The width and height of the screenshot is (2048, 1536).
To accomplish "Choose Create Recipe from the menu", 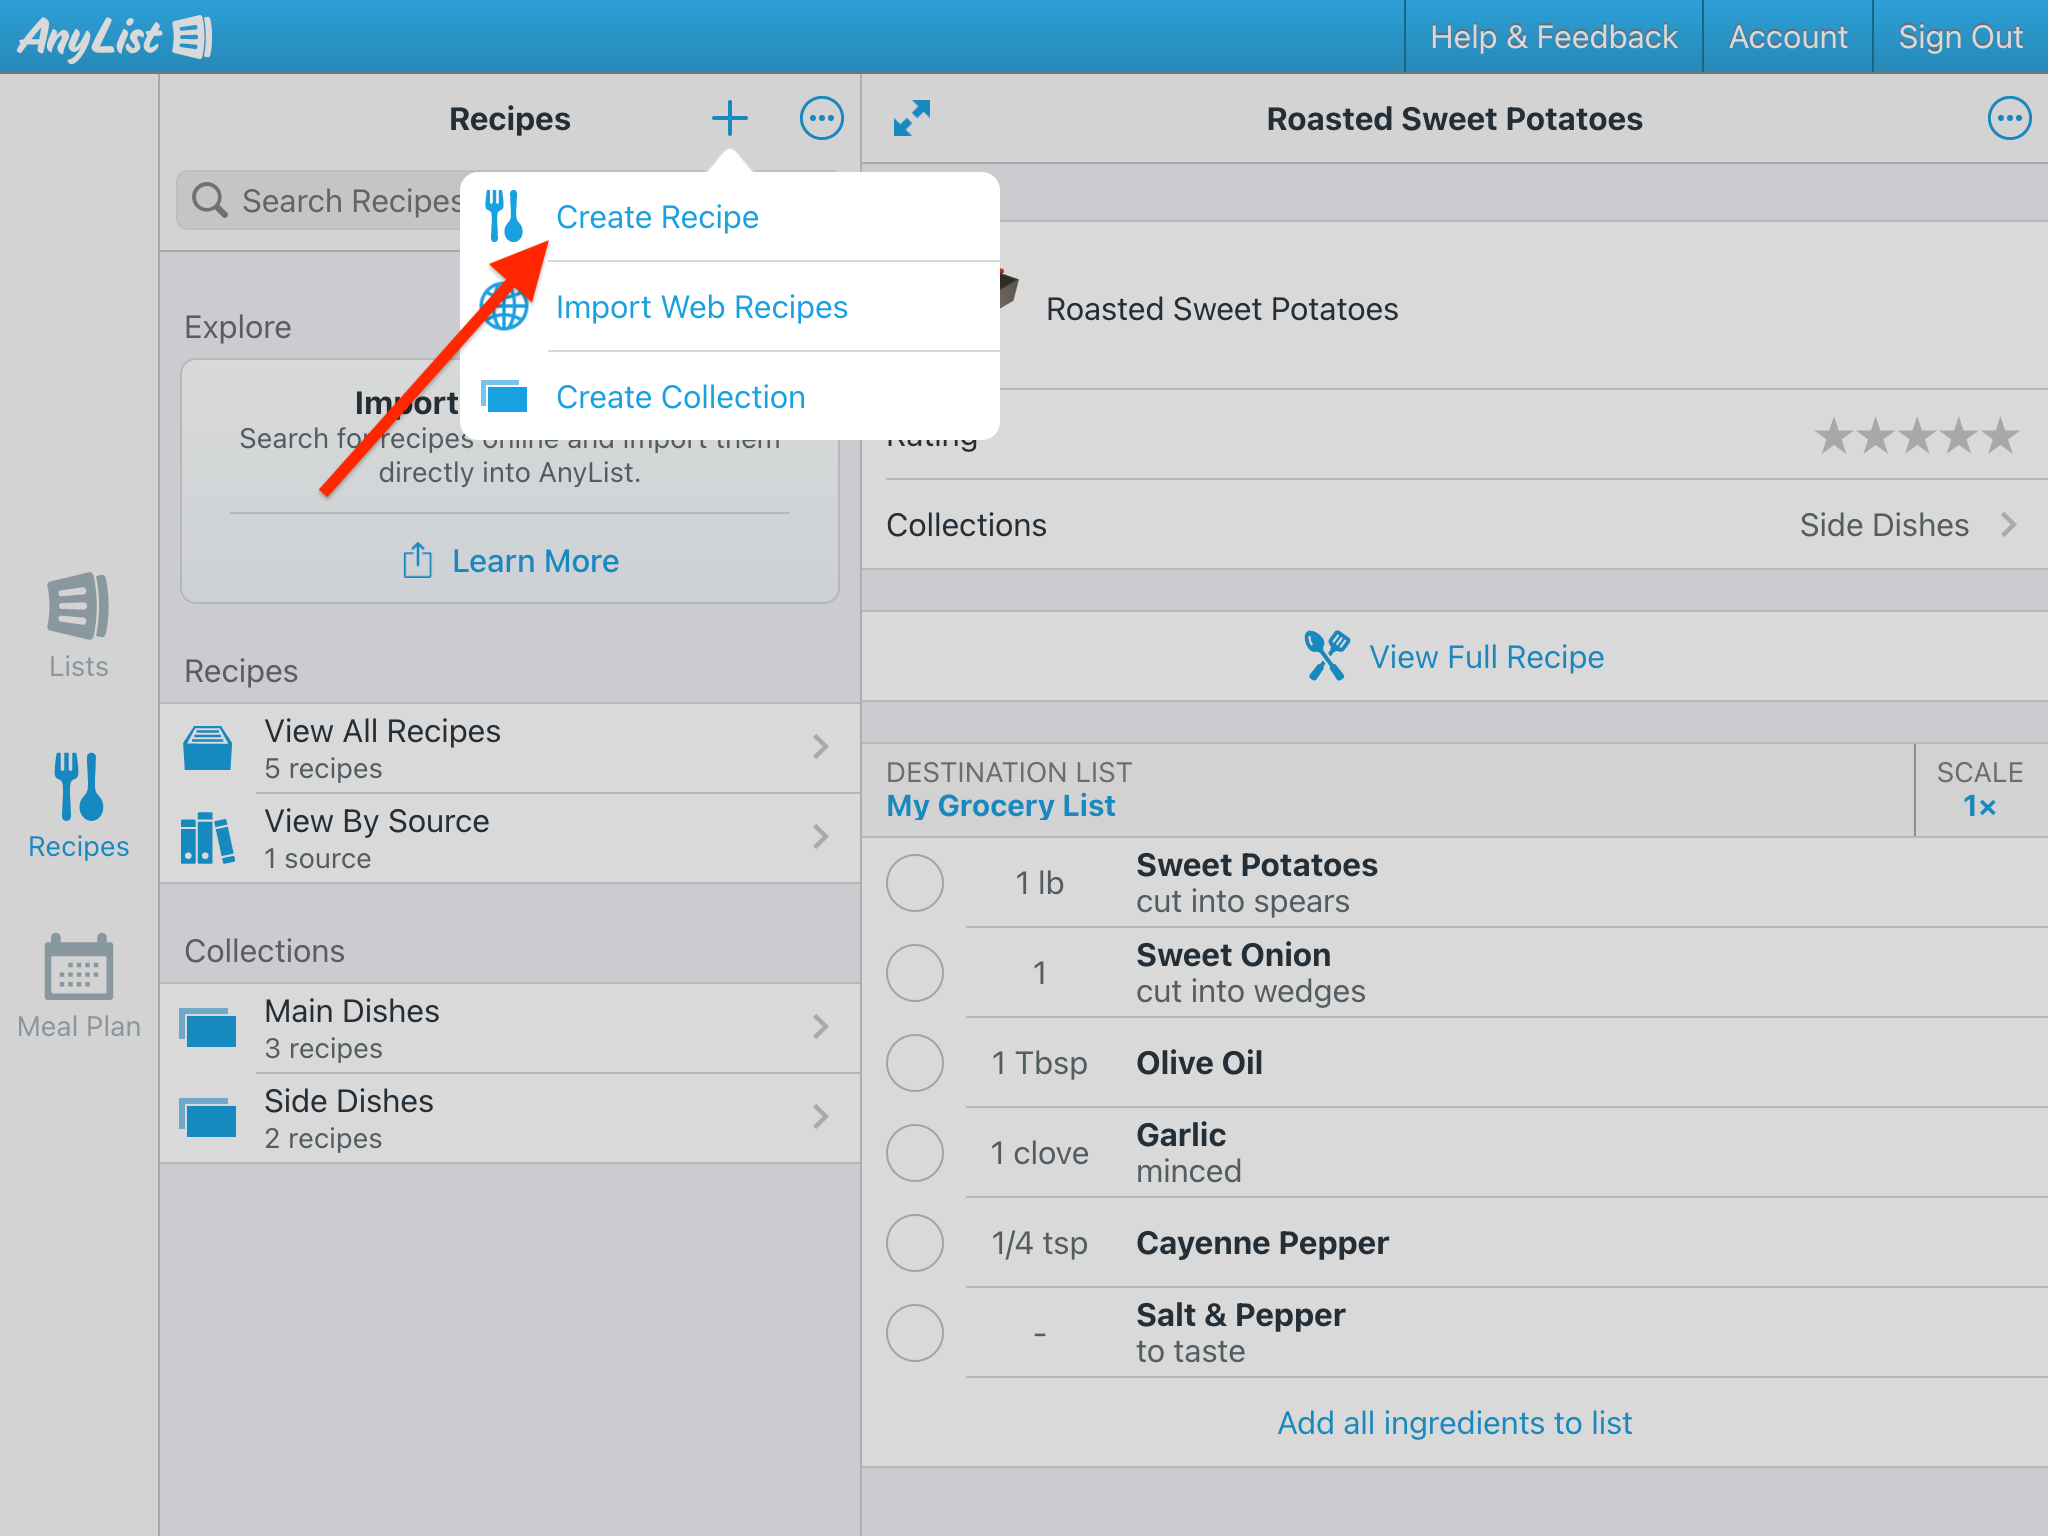I will pos(657,217).
